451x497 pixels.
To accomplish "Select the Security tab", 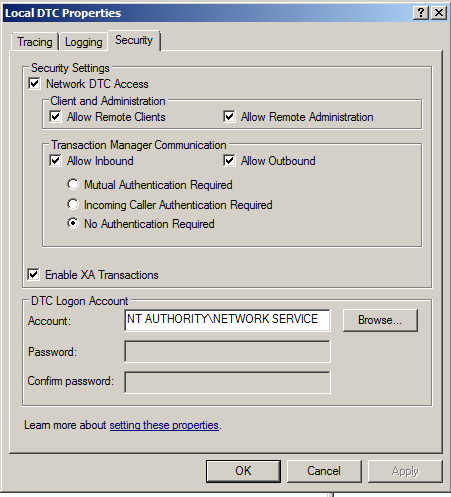I will (x=134, y=40).
